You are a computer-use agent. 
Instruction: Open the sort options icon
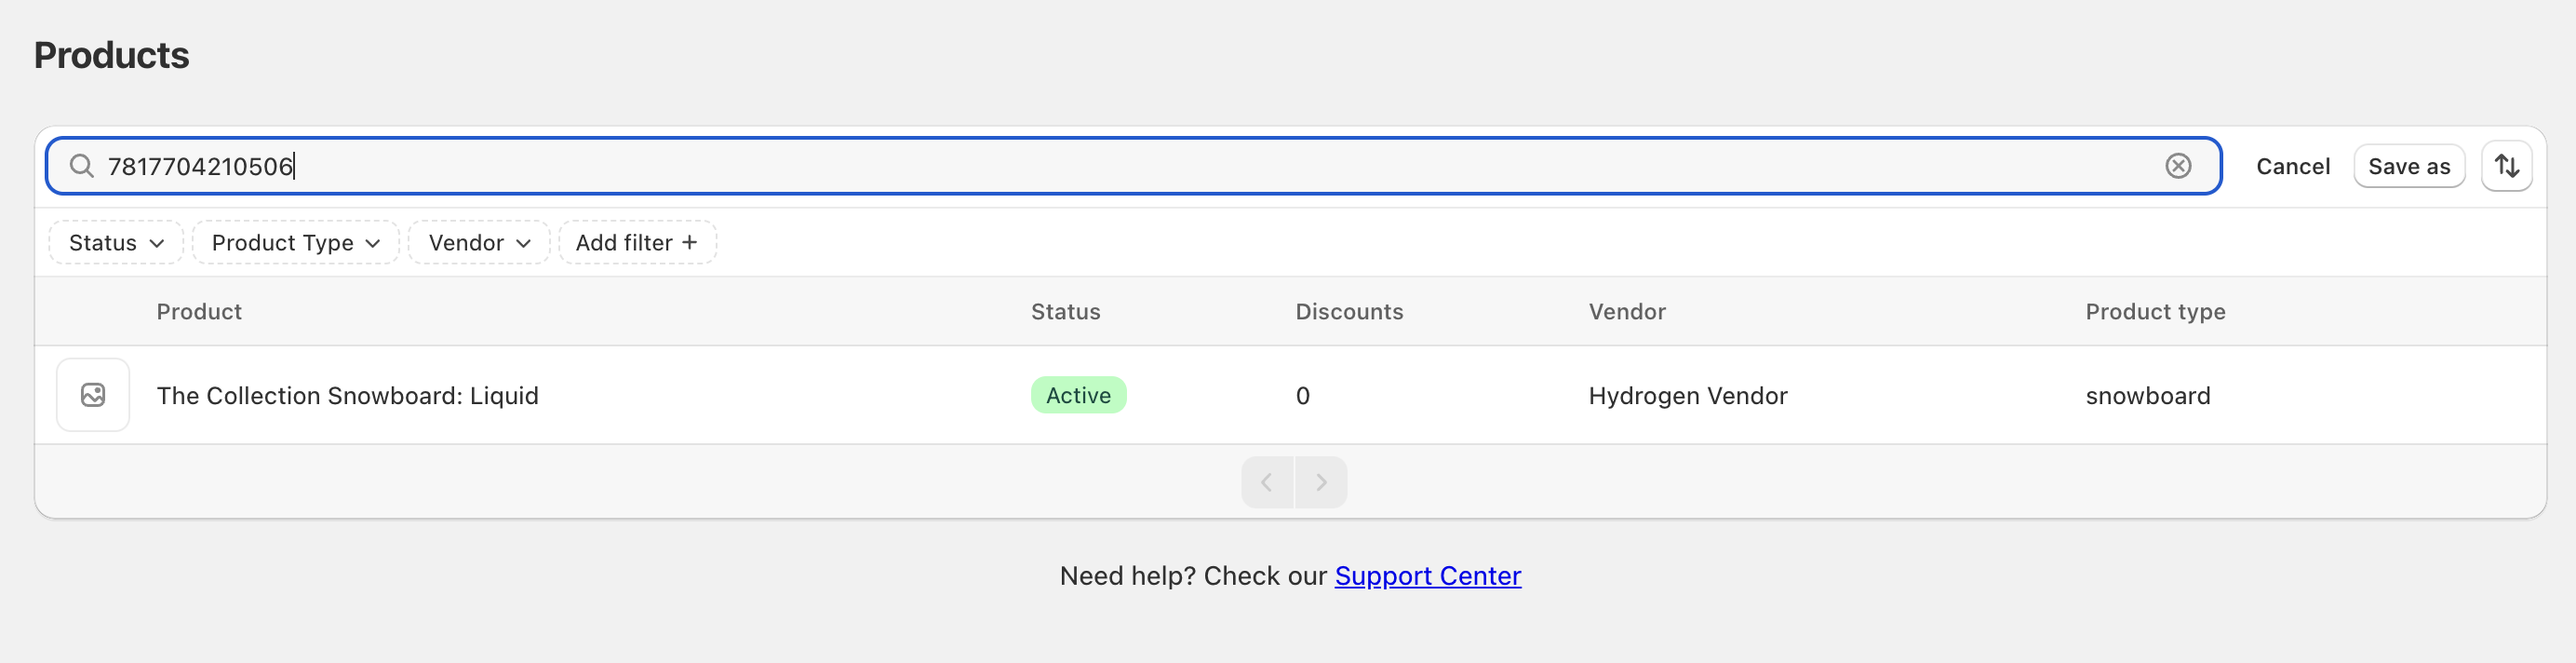coord(2505,166)
